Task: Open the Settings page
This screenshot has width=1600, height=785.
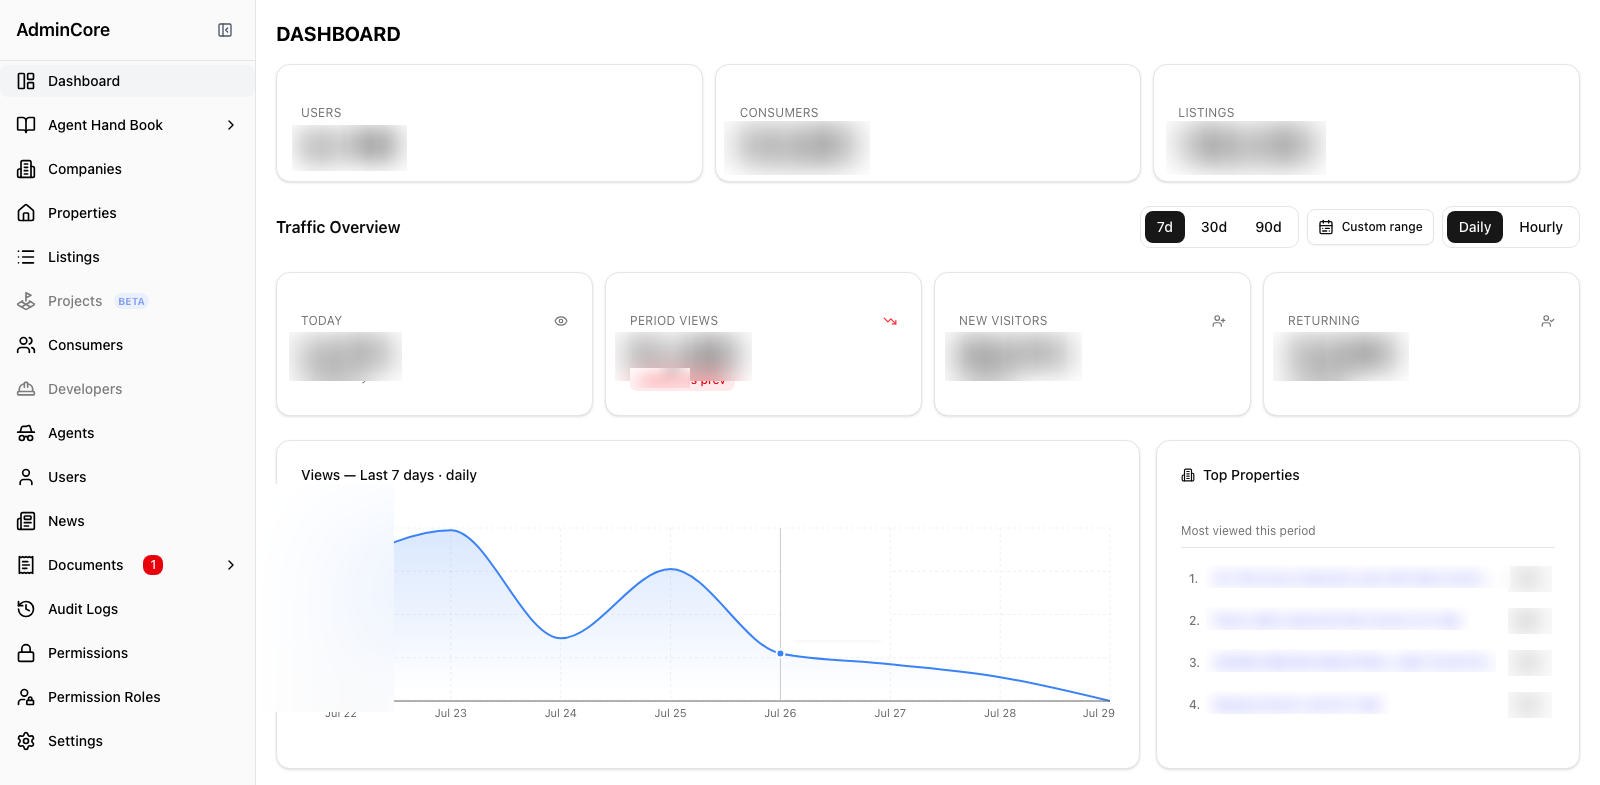Action: (x=127, y=741)
